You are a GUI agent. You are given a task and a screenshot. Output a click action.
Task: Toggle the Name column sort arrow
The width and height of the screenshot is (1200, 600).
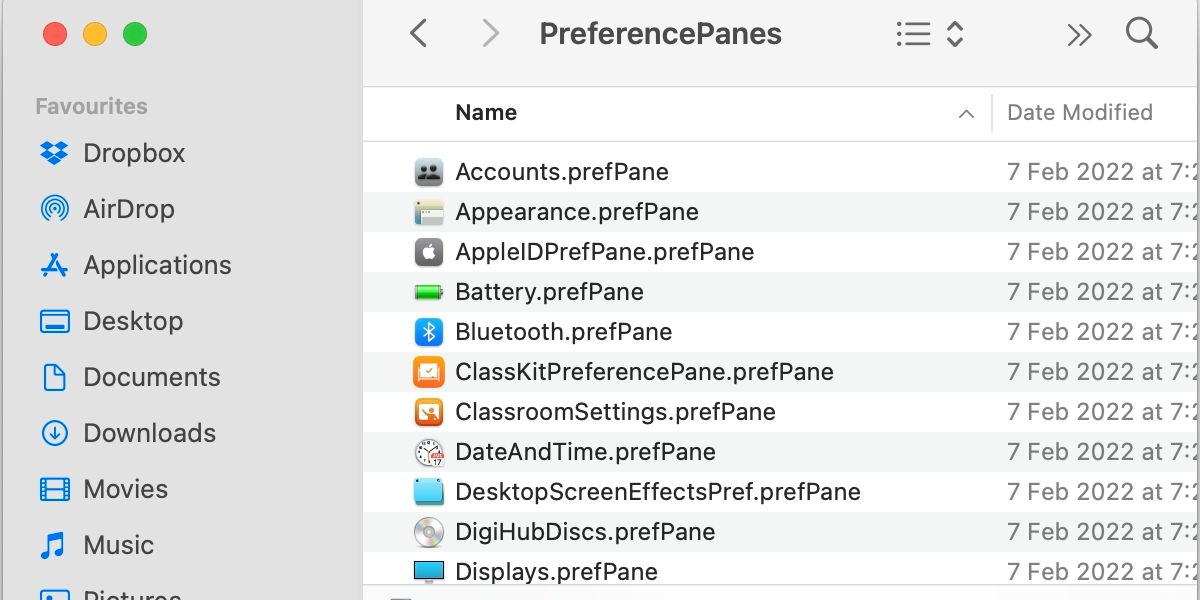(966, 113)
